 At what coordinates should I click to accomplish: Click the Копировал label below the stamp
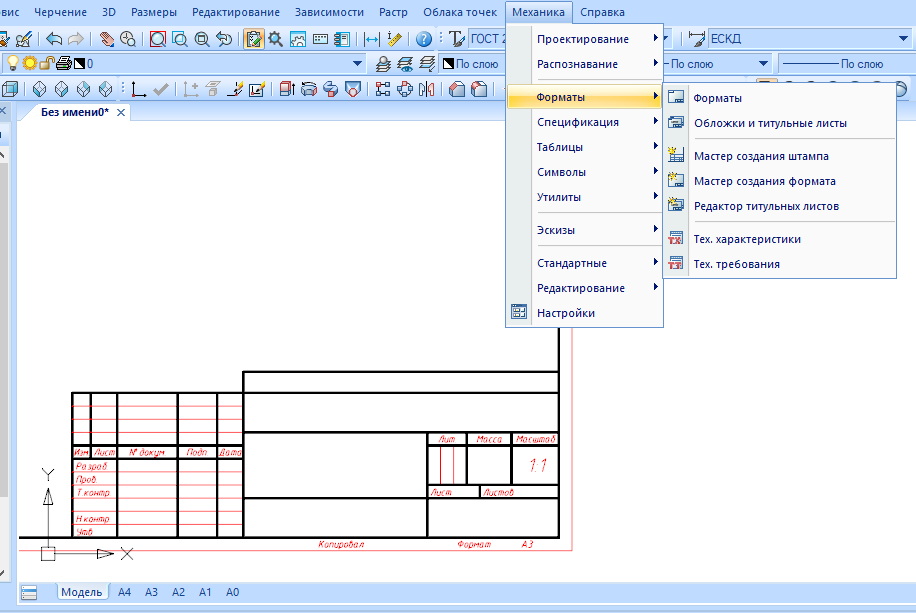pos(341,544)
